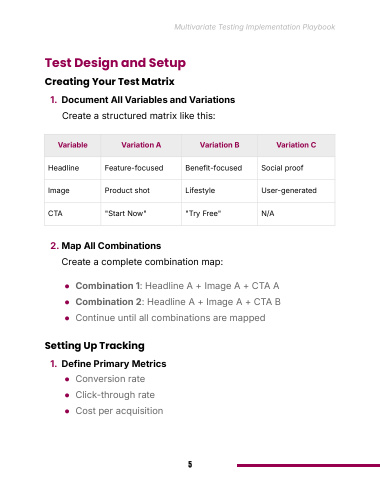
Task: Select the Combination 1 bullet text
Action: tap(177, 286)
